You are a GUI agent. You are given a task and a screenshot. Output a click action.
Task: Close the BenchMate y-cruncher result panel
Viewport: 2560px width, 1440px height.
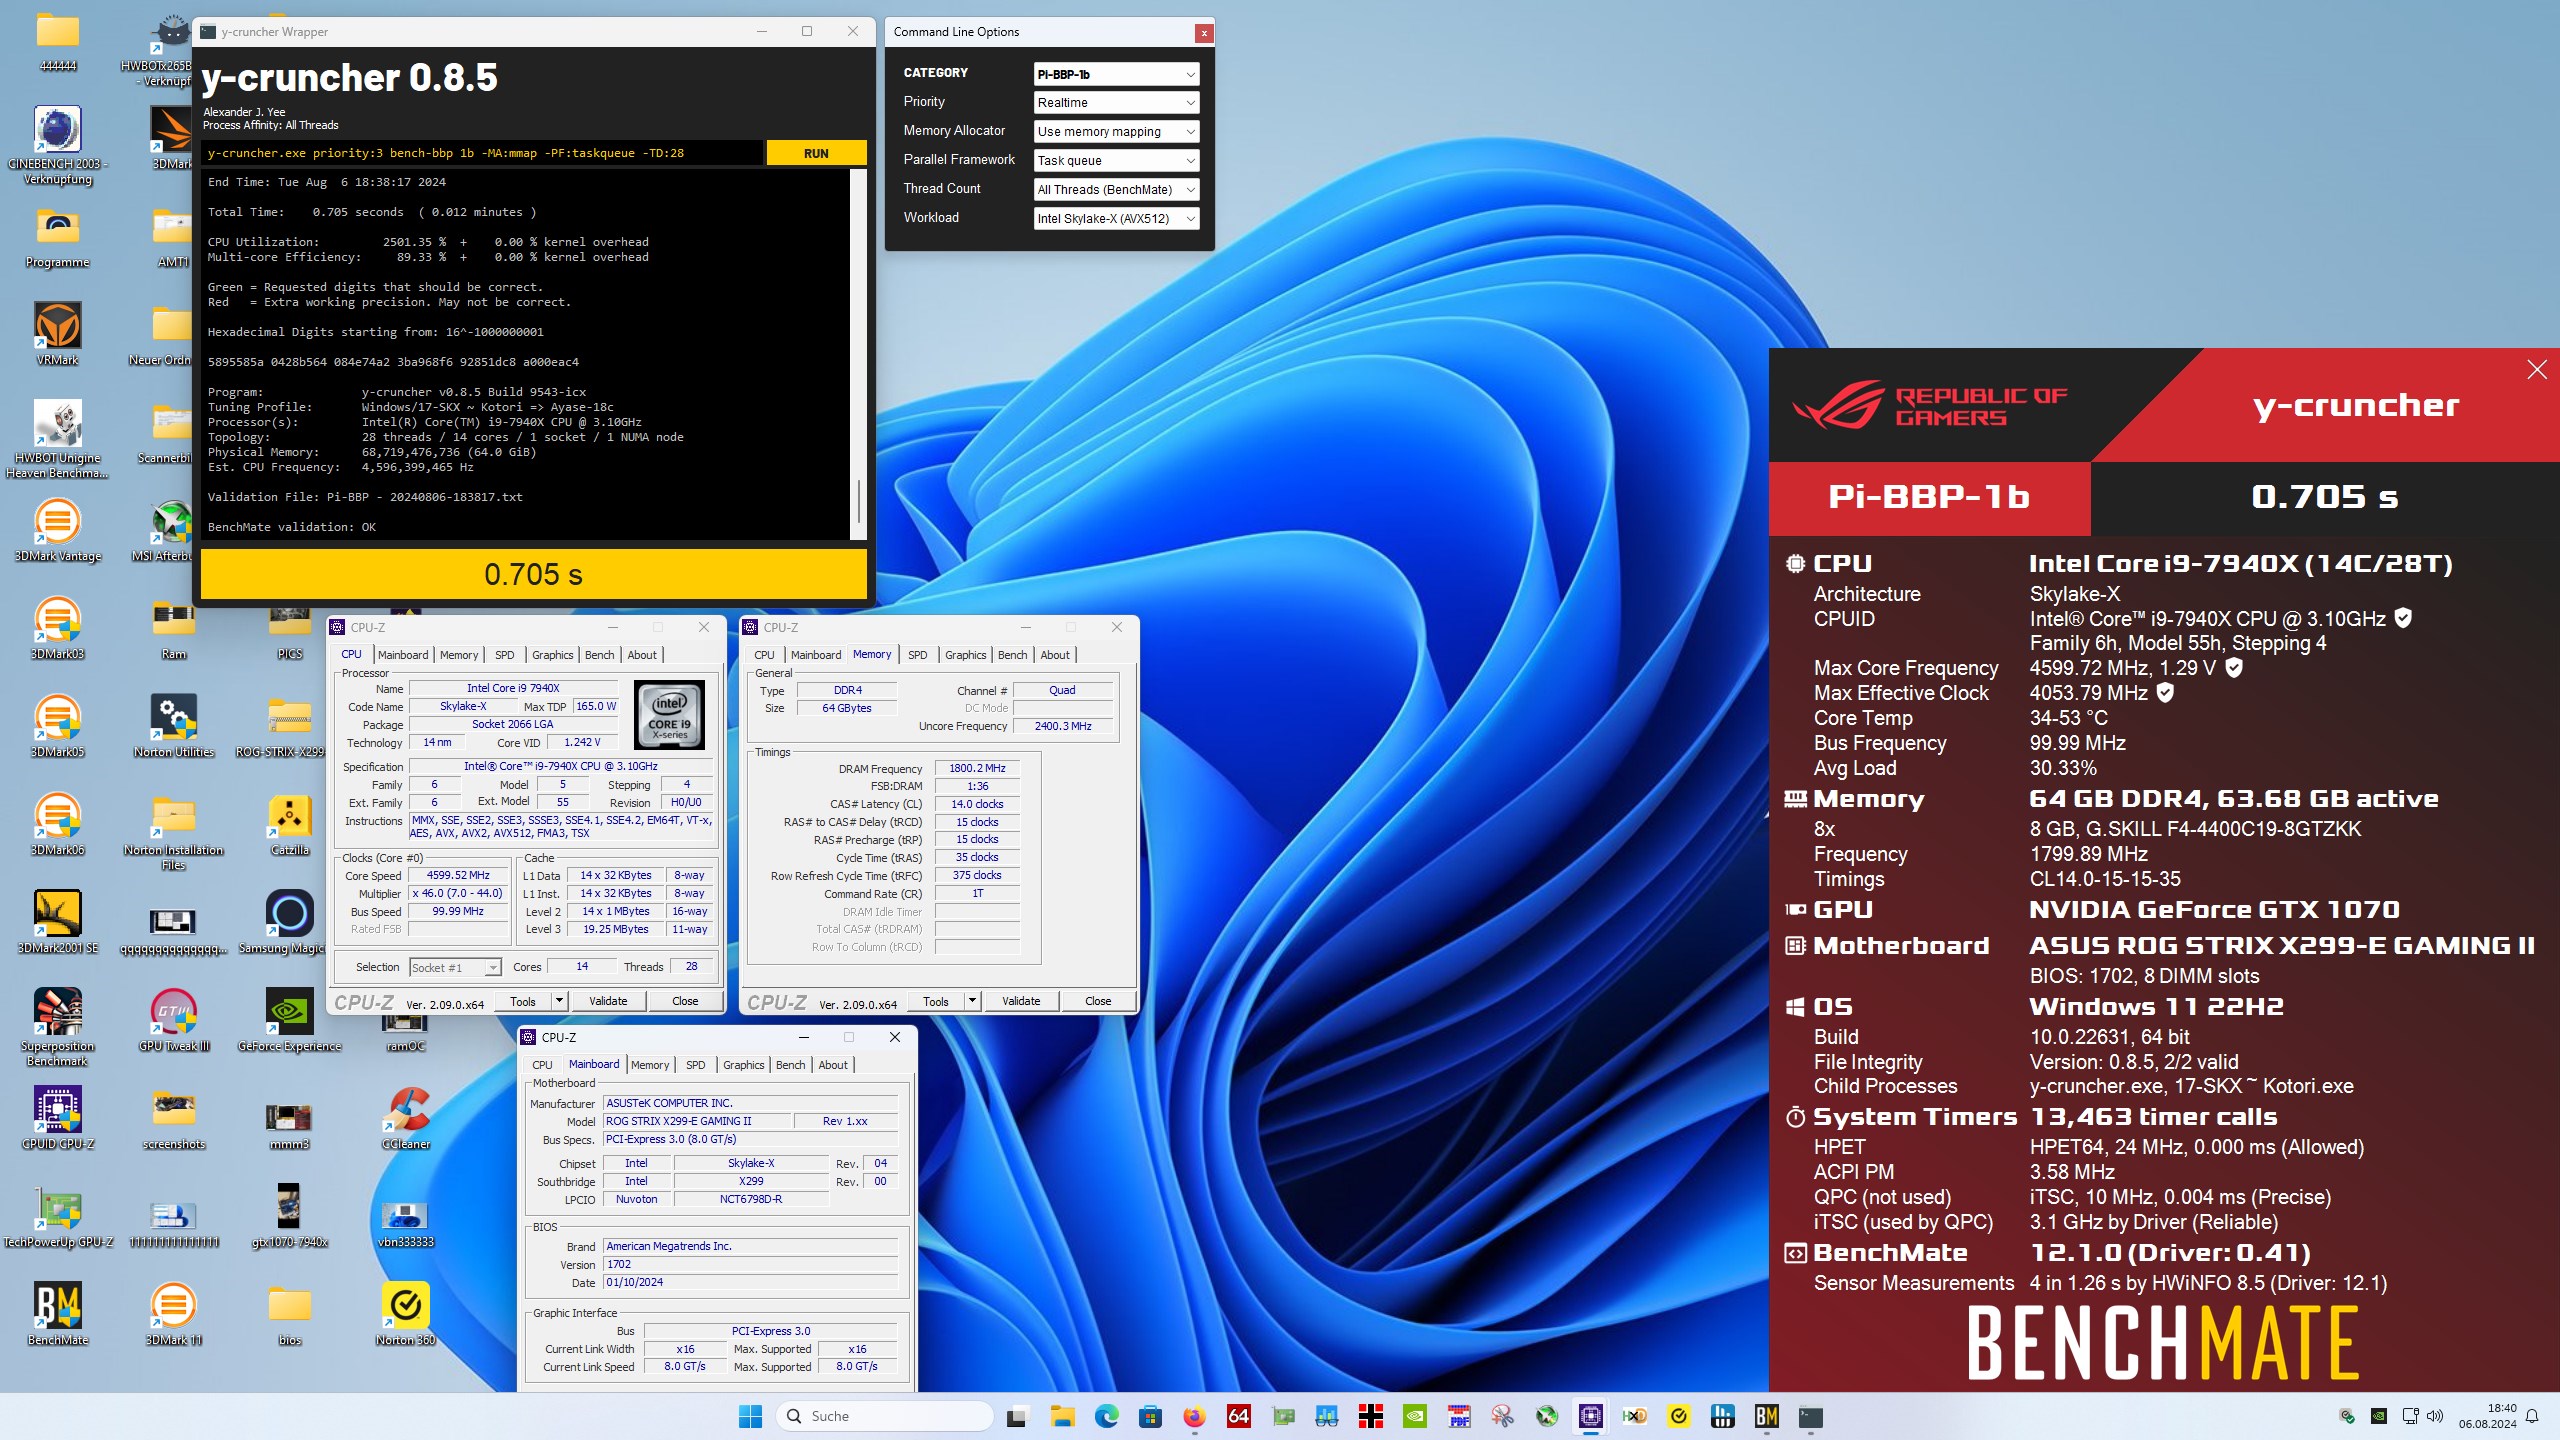click(2537, 370)
